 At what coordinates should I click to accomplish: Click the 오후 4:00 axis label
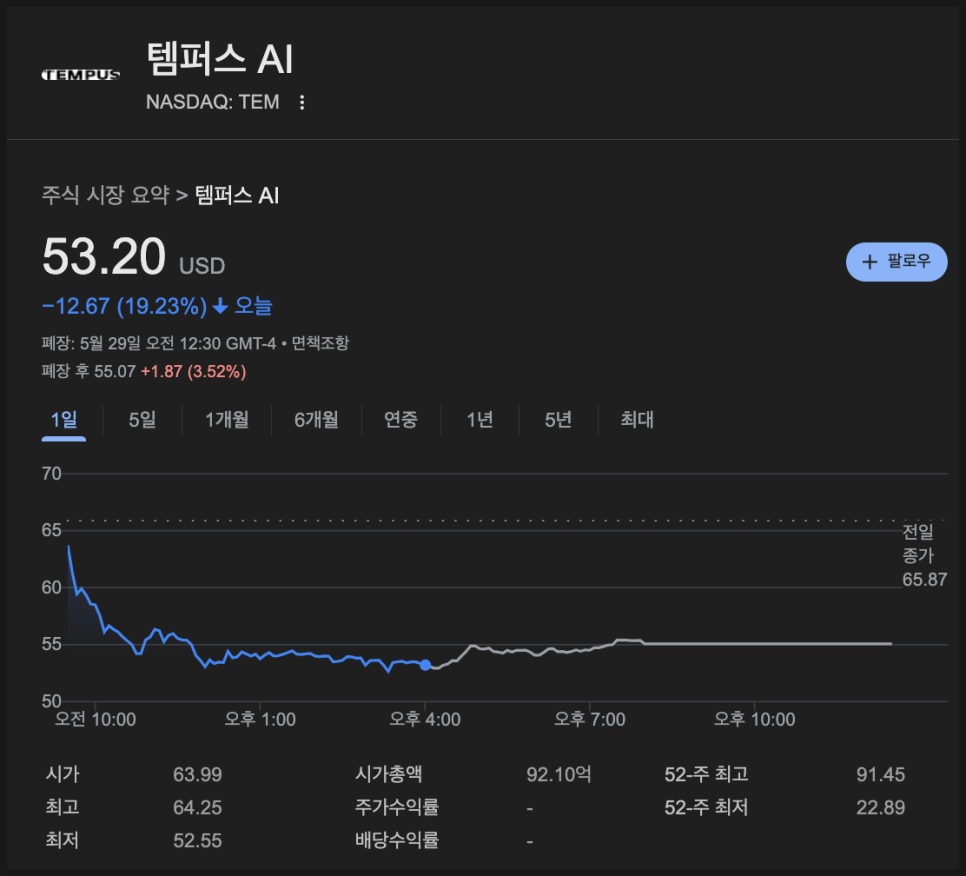coord(425,720)
